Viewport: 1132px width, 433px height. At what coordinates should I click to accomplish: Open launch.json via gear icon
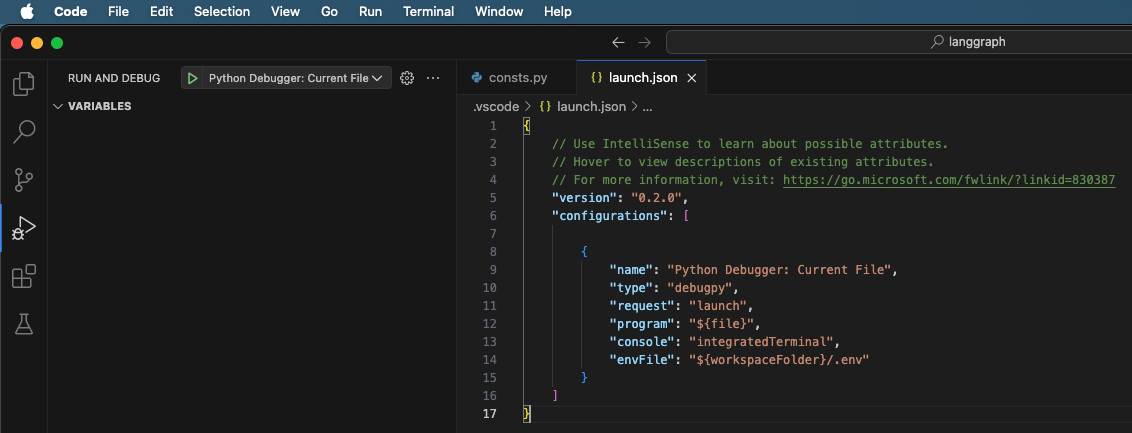tap(406, 78)
